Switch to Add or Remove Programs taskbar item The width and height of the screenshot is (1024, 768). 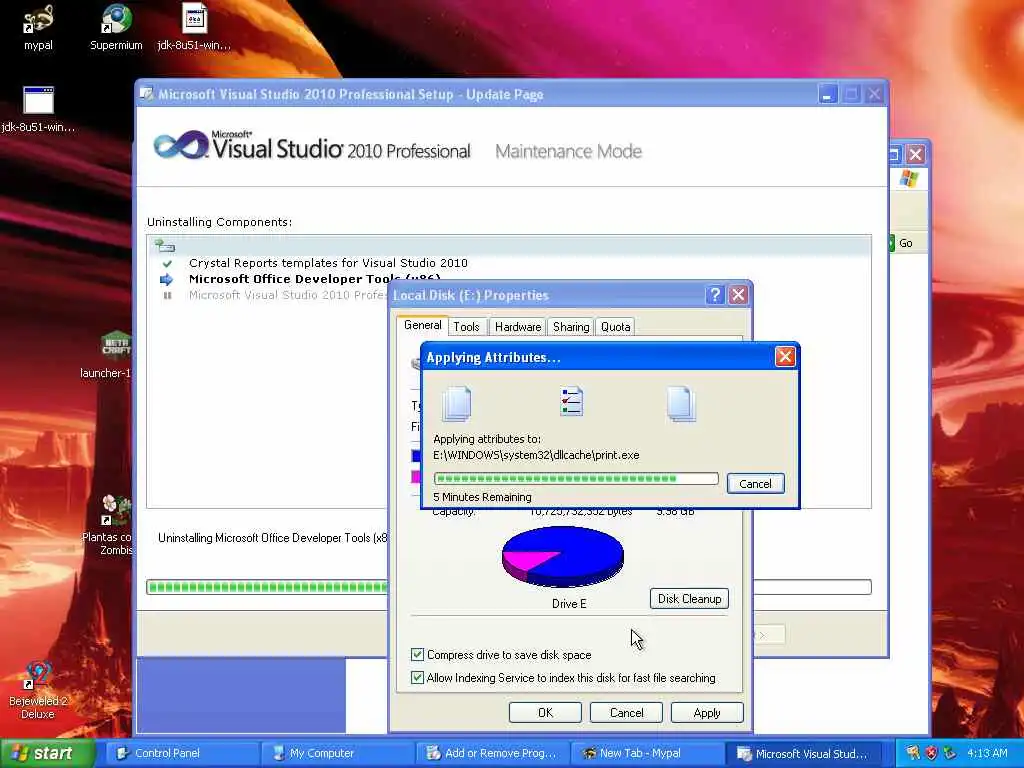point(492,753)
